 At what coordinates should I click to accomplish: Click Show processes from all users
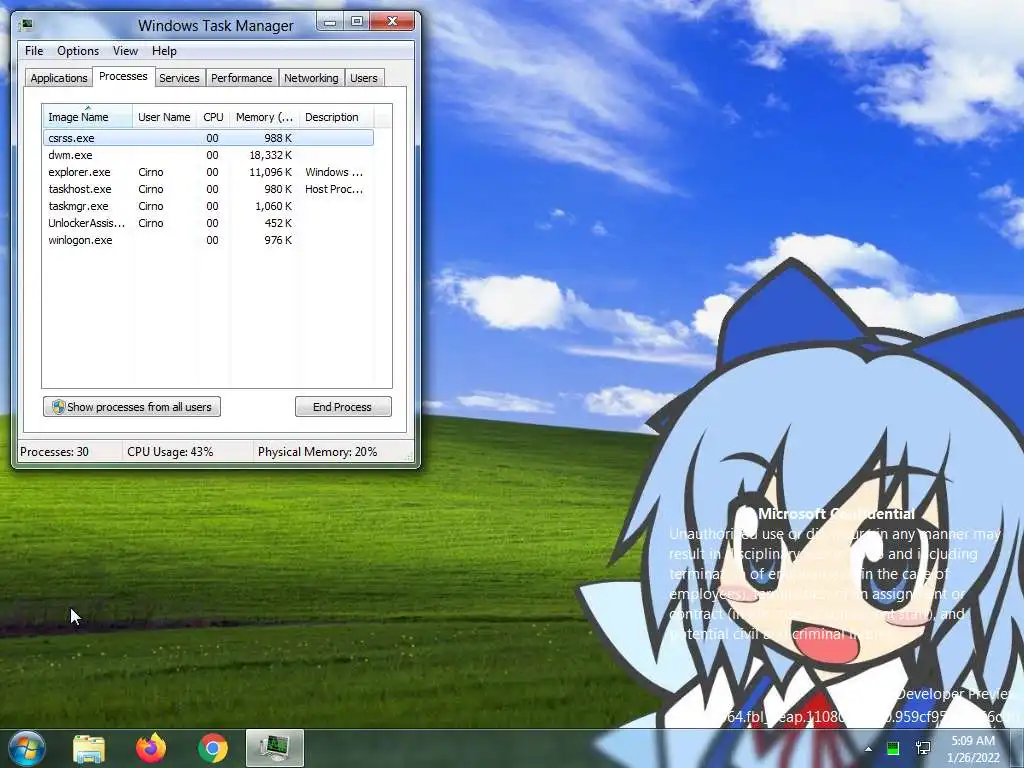(132, 407)
